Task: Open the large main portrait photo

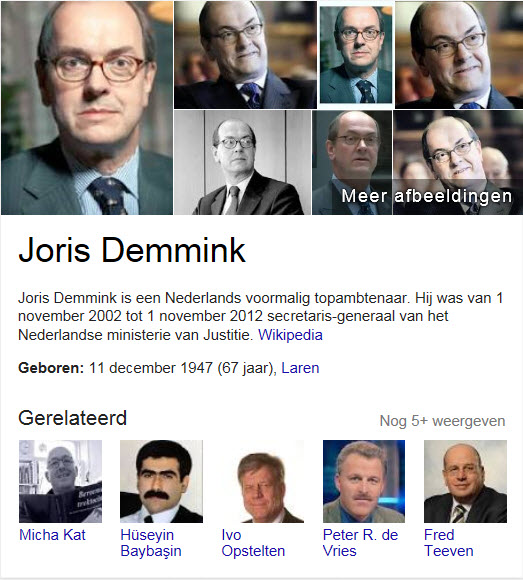Action: pos(87,108)
